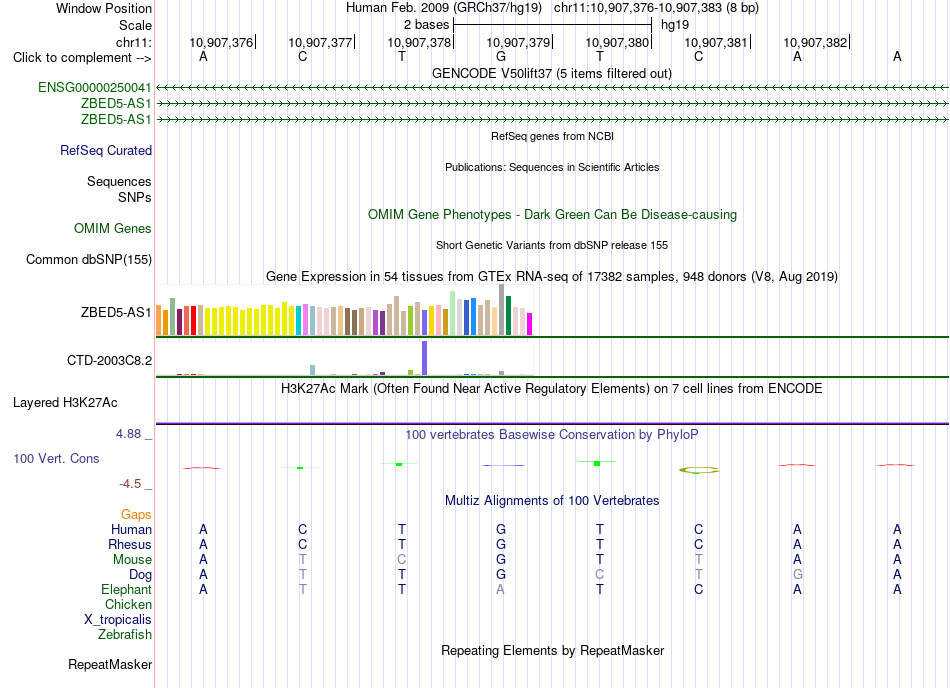
Task: Click 'Repeating Elements by RepeatMasker' title
Action: tap(553, 650)
